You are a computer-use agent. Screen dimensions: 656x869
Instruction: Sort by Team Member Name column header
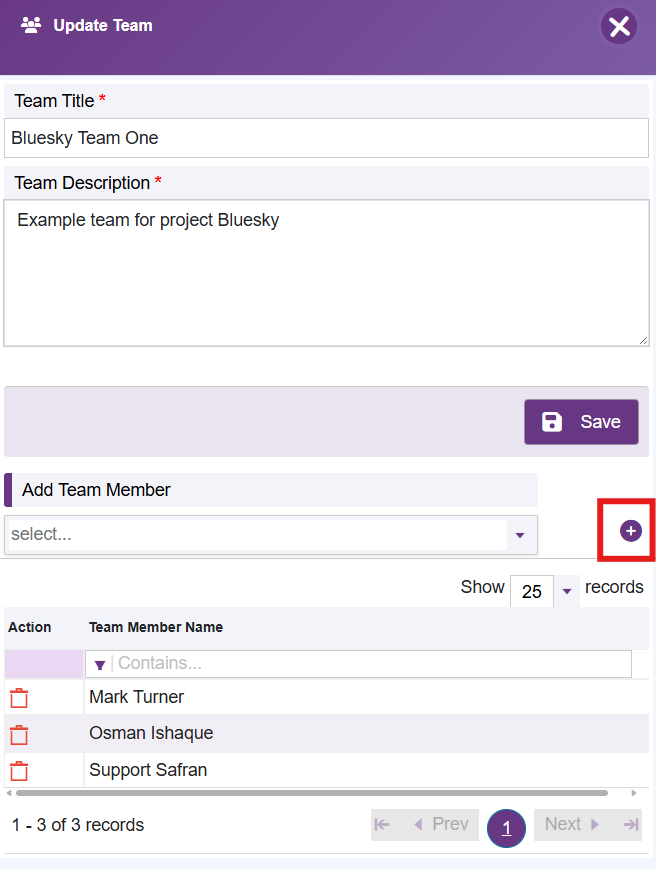tap(156, 627)
